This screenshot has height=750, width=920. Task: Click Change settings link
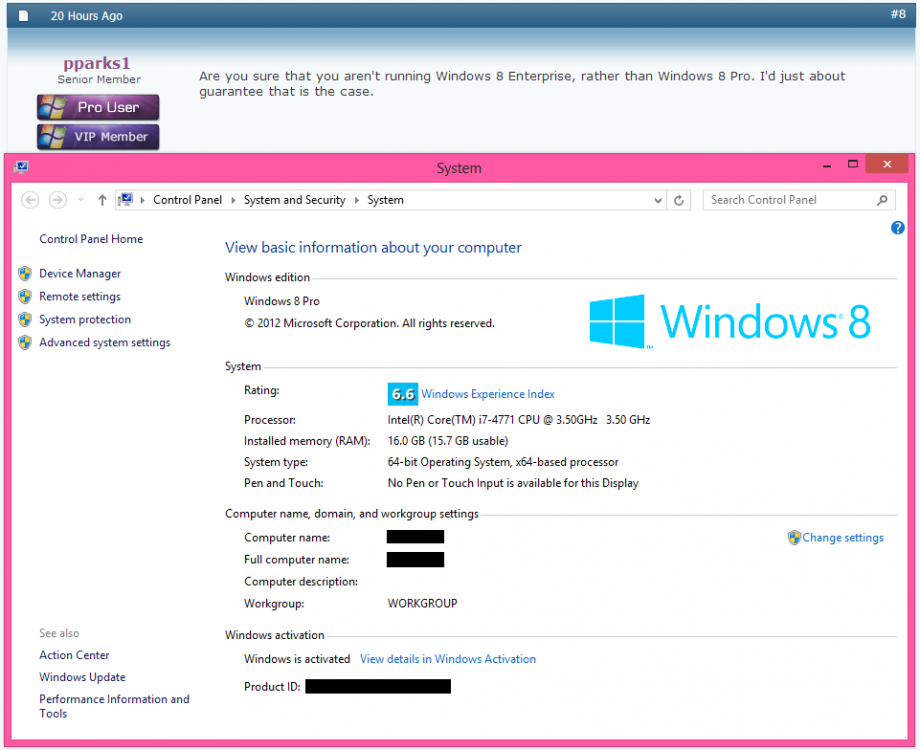click(843, 538)
